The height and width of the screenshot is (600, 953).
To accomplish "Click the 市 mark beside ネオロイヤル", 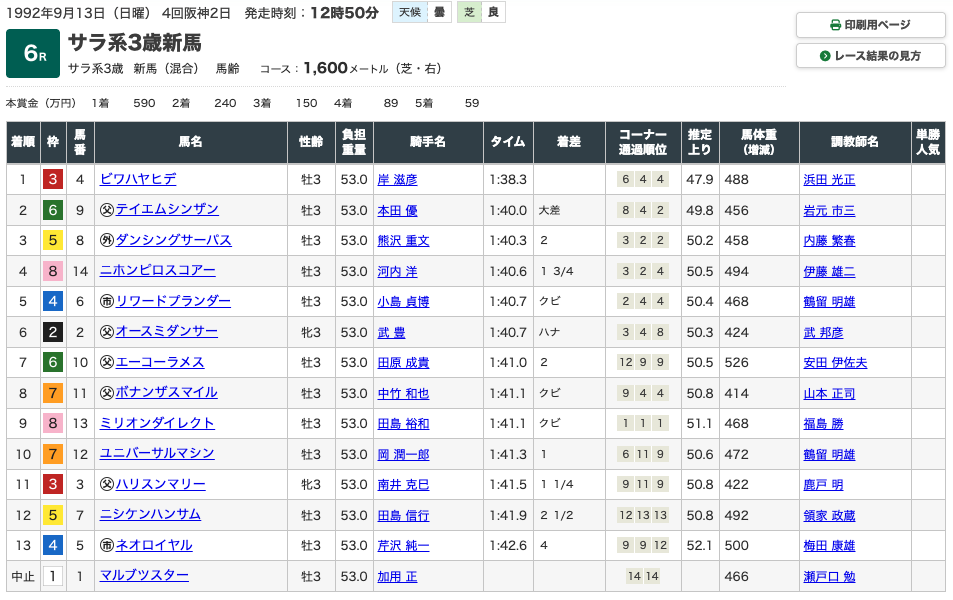I will tap(106, 546).
